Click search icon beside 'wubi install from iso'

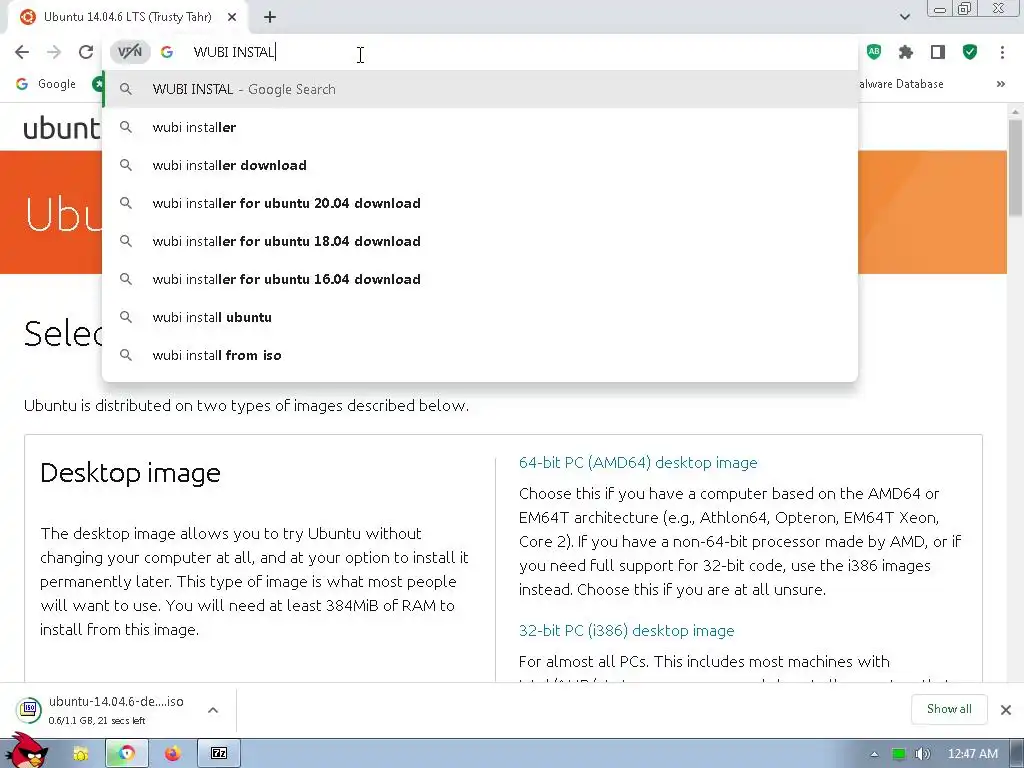(126, 355)
